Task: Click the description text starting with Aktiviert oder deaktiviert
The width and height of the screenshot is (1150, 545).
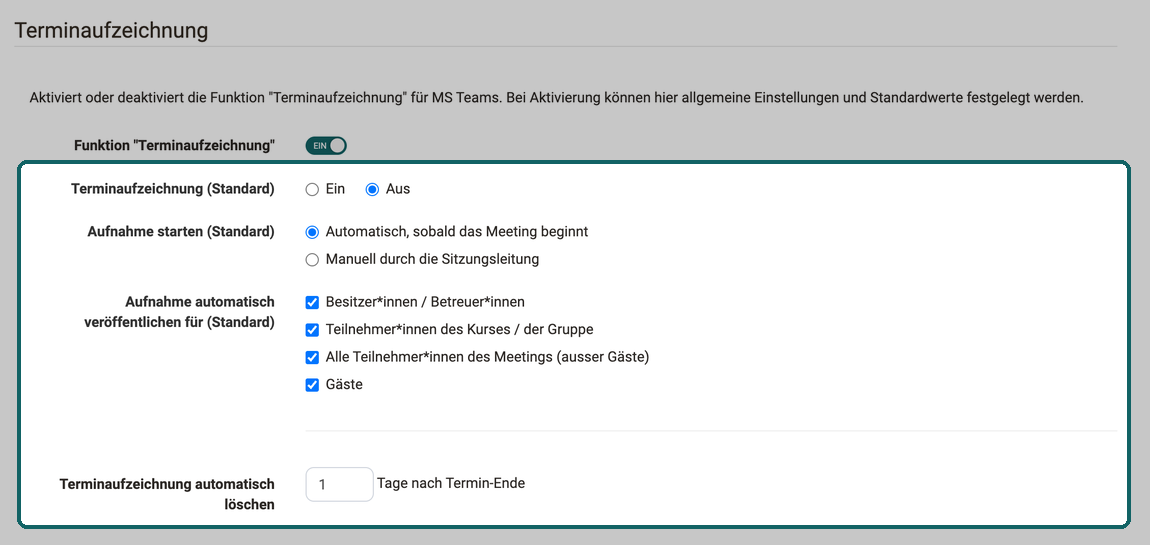Action: pyautogui.click(x=557, y=98)
